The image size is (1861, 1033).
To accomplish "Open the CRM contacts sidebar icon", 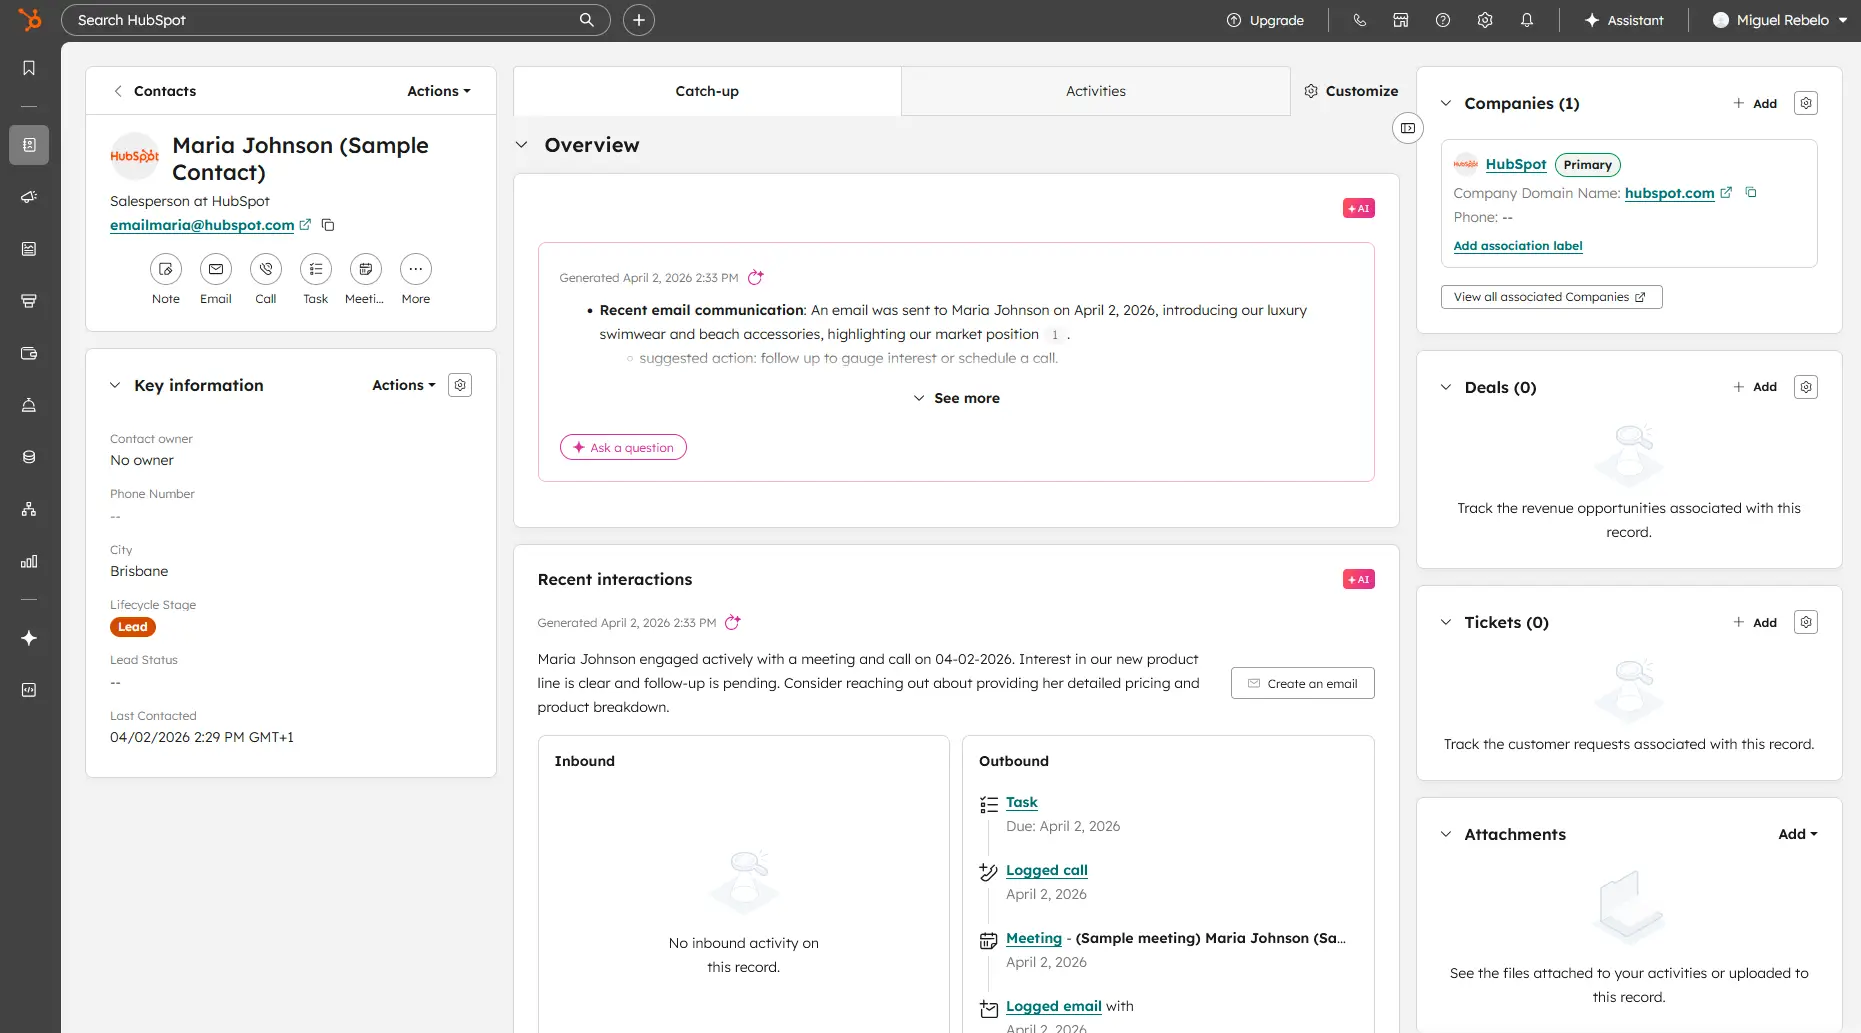I will 29,145.
